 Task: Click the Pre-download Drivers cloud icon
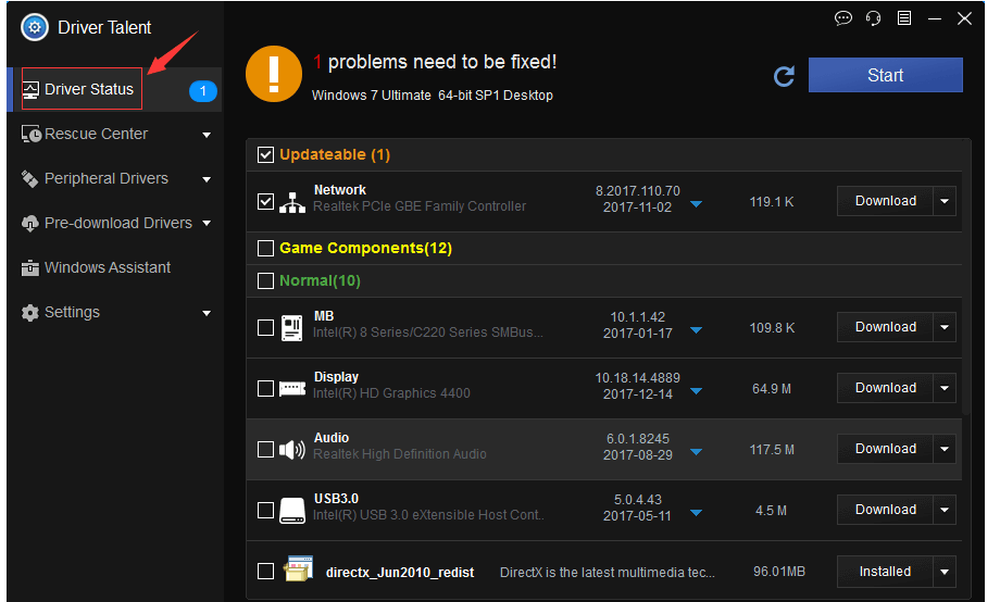point(30,224)
